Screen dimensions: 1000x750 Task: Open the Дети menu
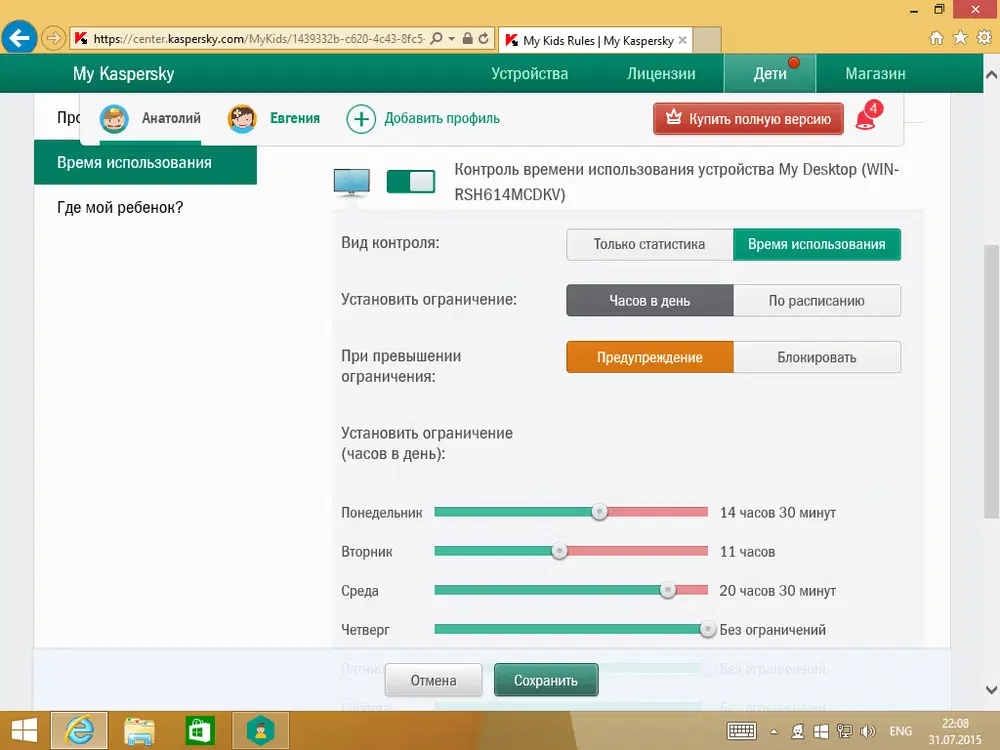click(770, 73)
